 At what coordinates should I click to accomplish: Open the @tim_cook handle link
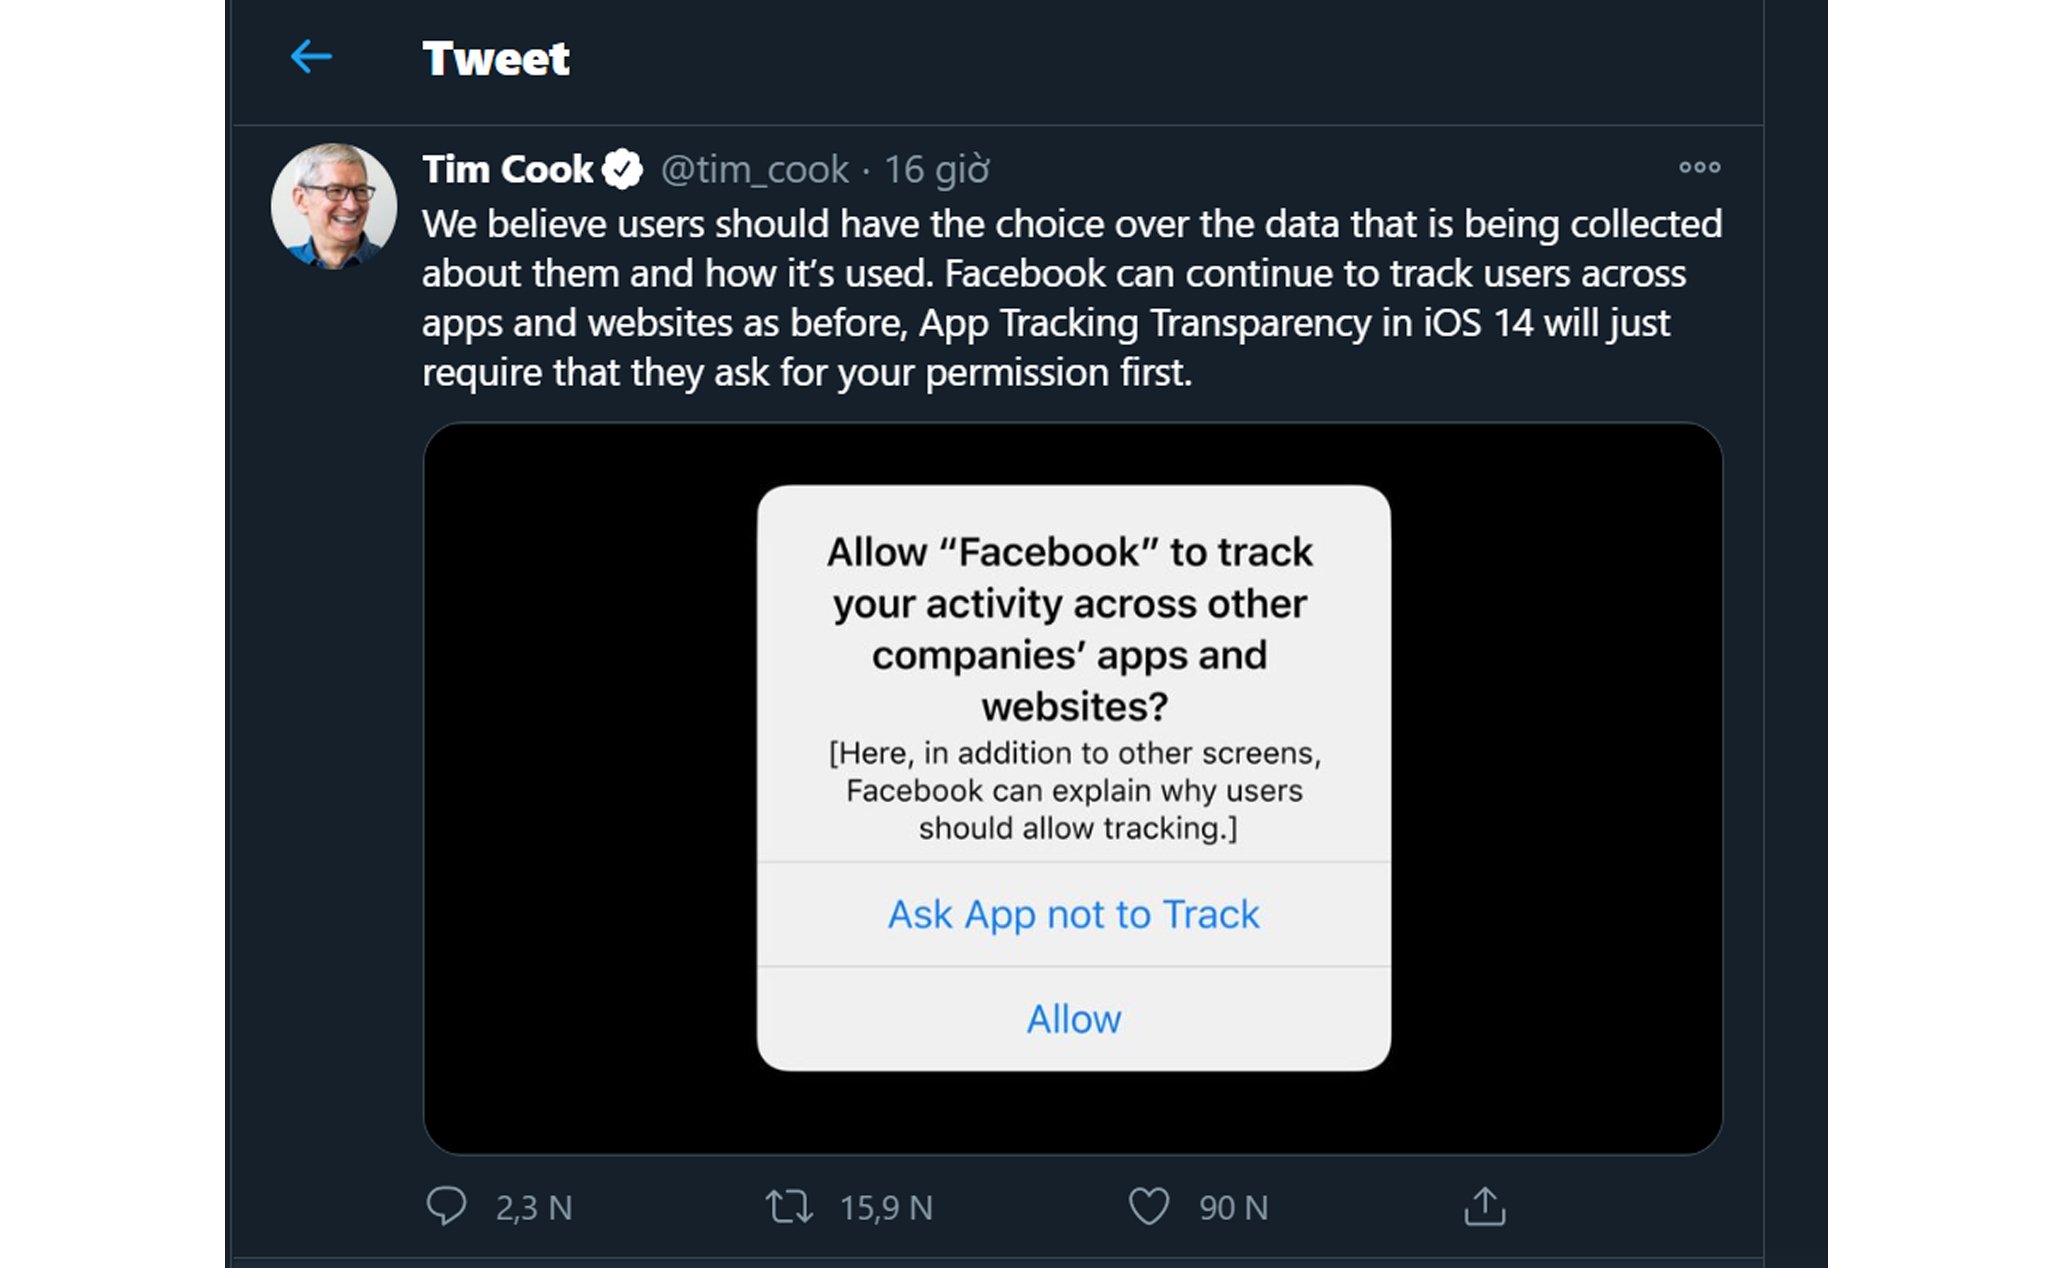pos(750,170)
